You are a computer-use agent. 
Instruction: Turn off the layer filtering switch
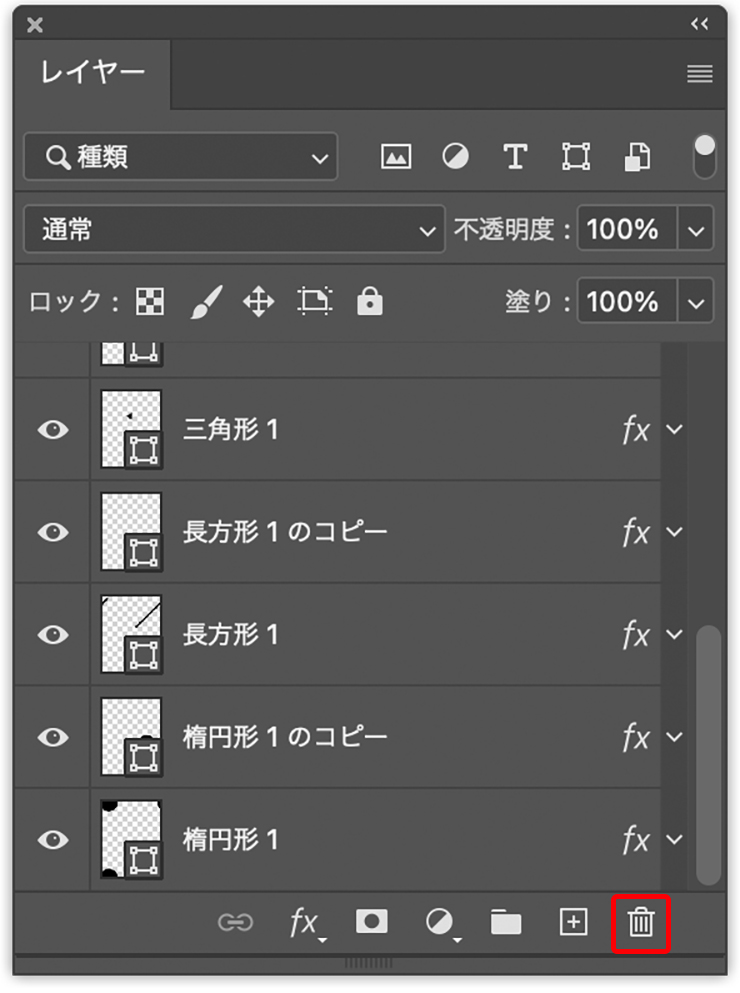click(705, 156)
